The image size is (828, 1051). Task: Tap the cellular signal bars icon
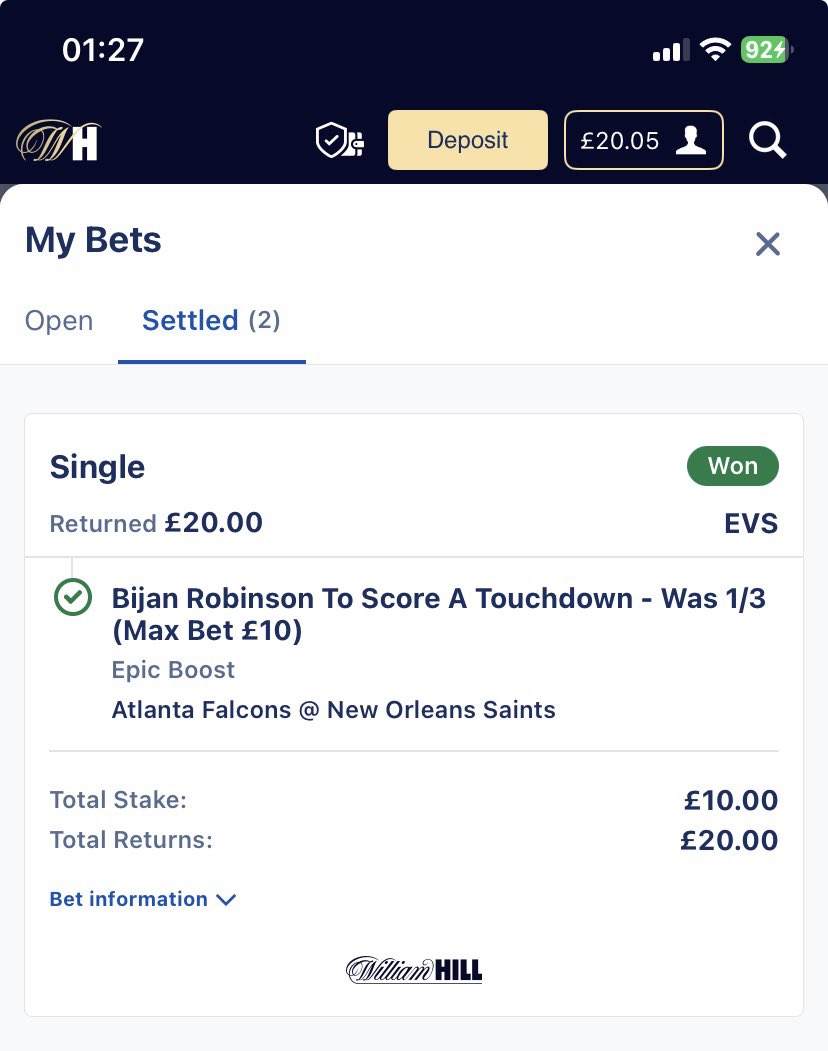670,50
